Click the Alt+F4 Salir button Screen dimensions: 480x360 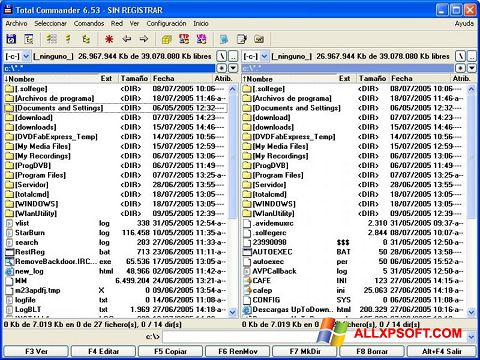442,351
